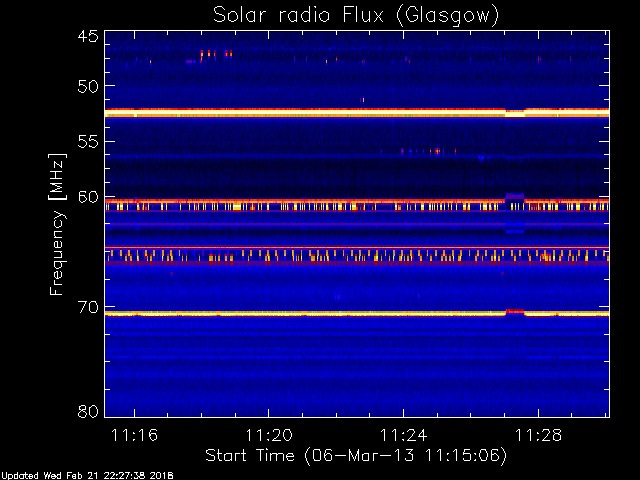Click the plot title 'Solar radio Flux (Glasgow)'
This screenshot has height=480, width=640.
356,15
